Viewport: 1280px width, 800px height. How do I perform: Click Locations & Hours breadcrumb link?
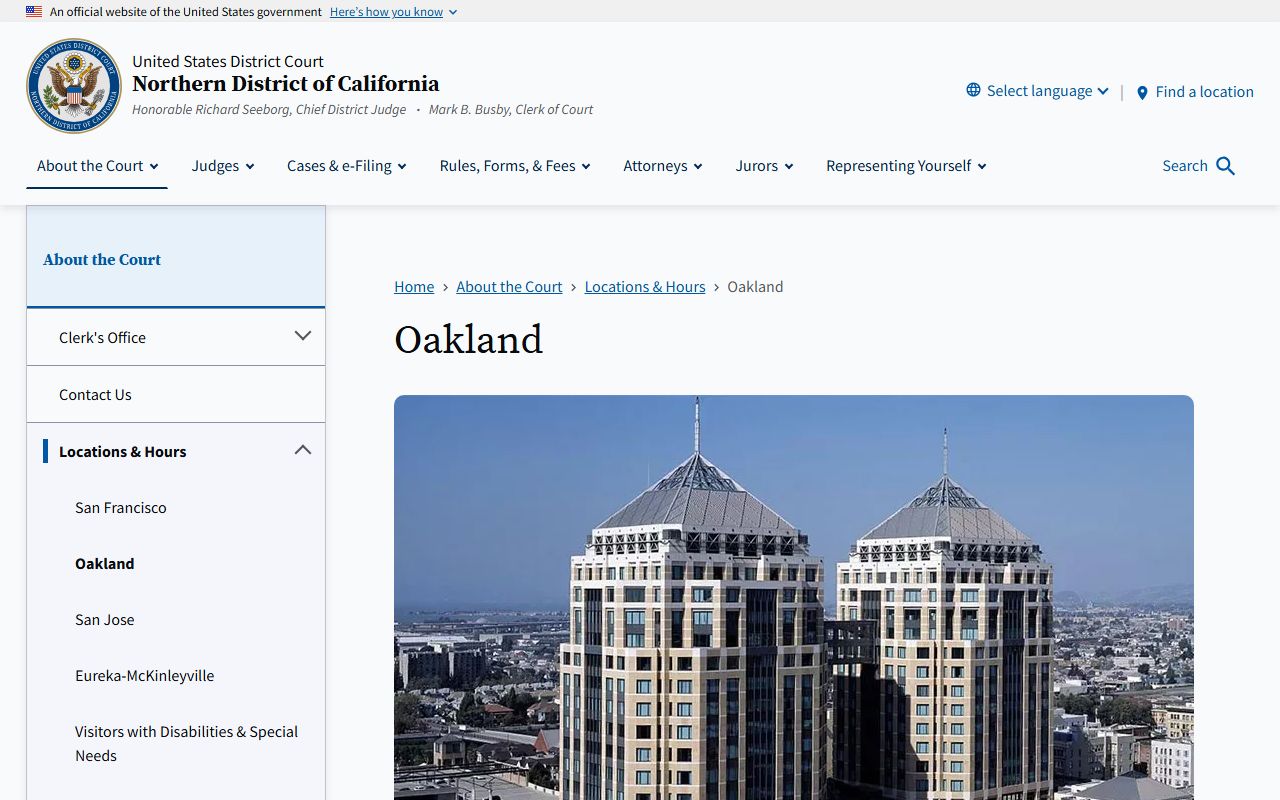(x=645, y=287)
